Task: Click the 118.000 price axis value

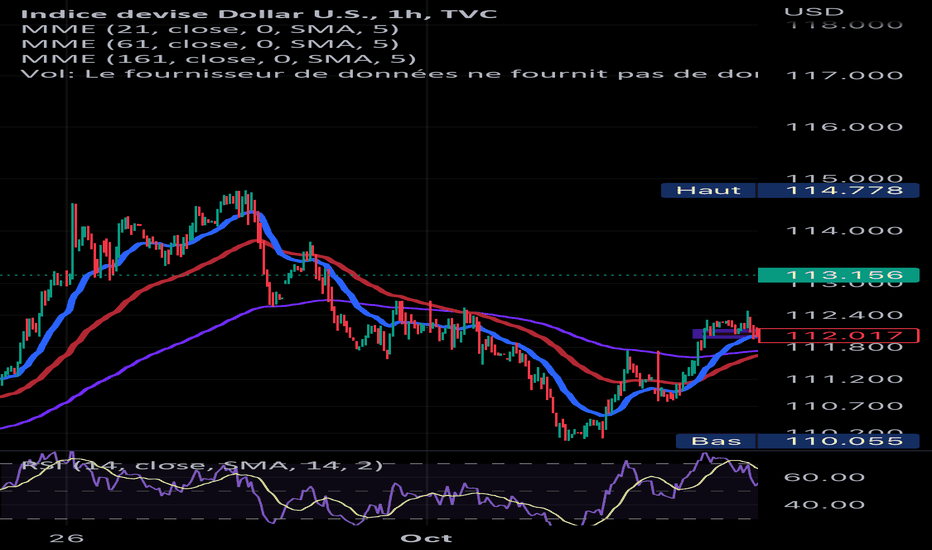Action: [845, 25]
